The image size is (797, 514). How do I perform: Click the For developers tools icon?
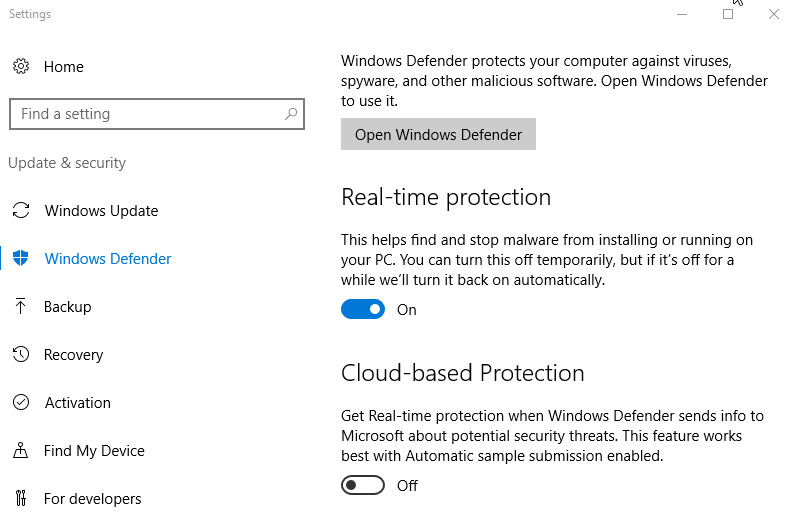pyautogui.click(x=20, y=498)
